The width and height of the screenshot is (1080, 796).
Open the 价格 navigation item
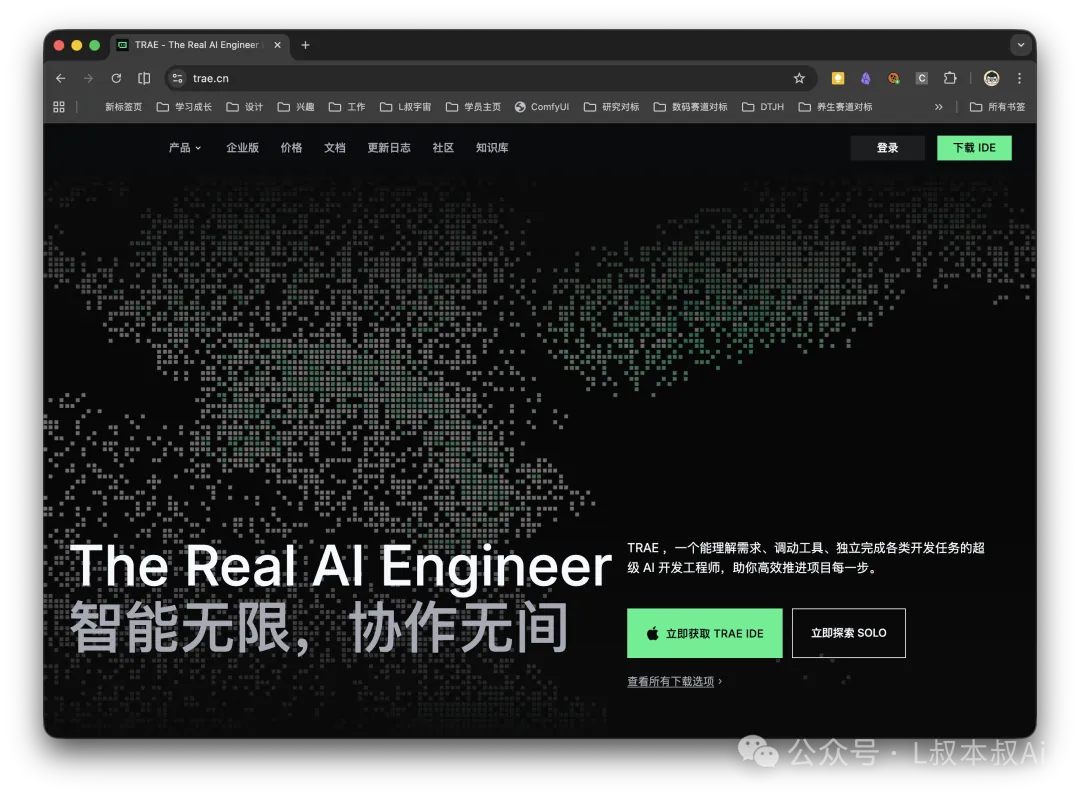pos(291,147)
